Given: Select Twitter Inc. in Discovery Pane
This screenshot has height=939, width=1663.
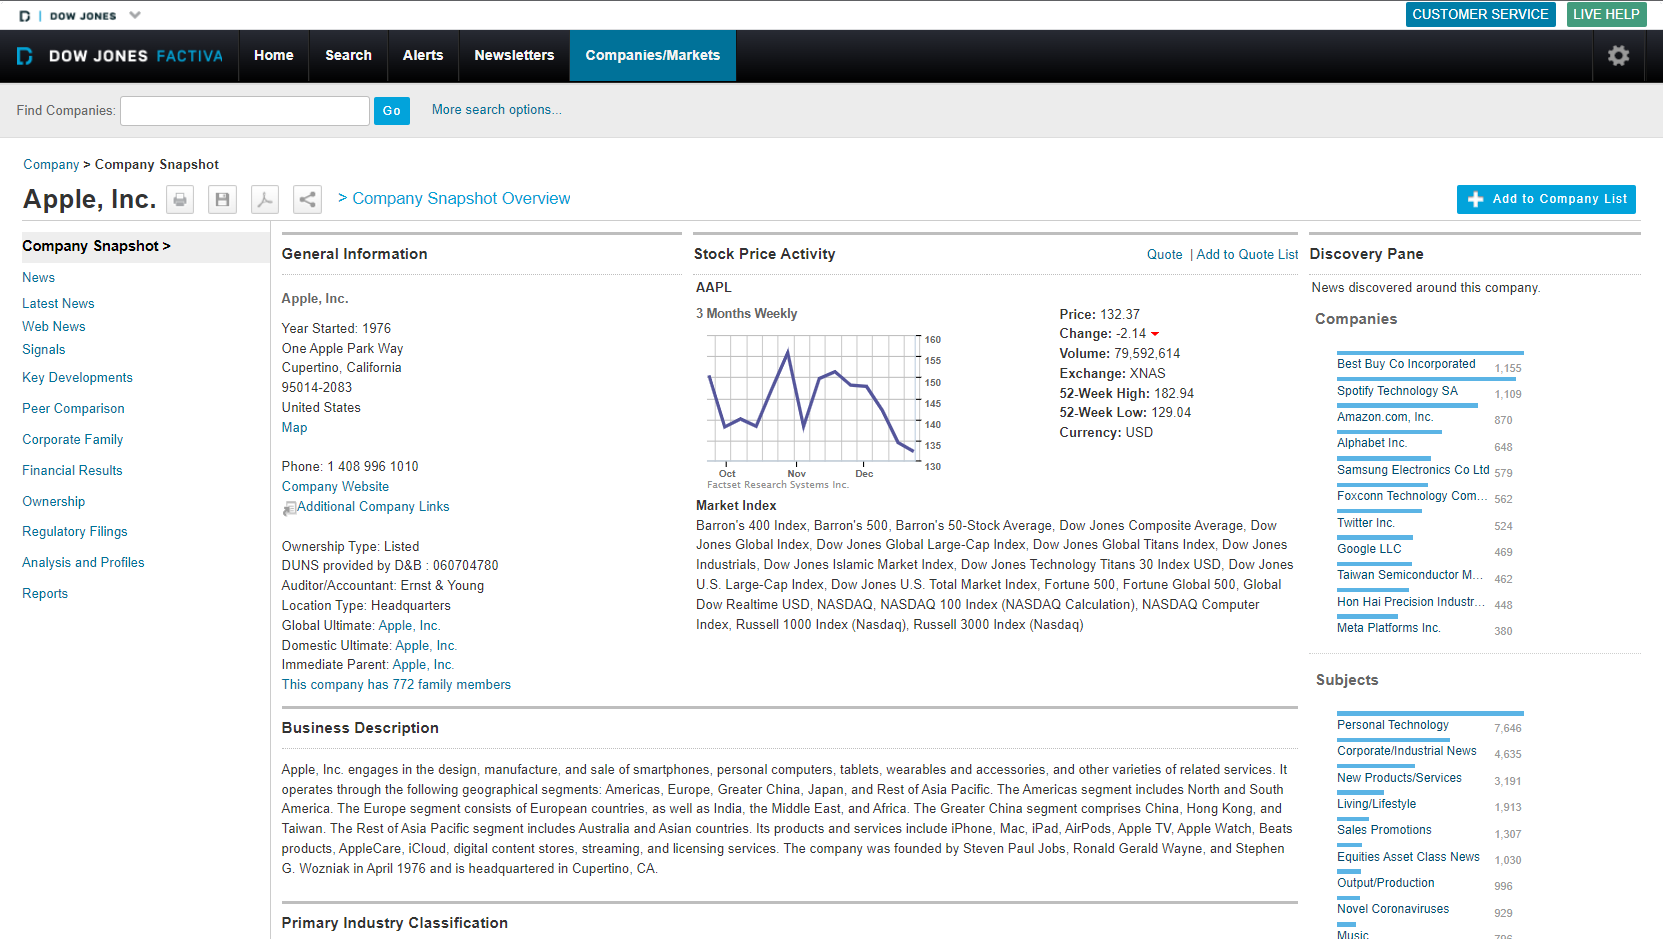Looking at the screenshot, I should [x=1366, y=523].
